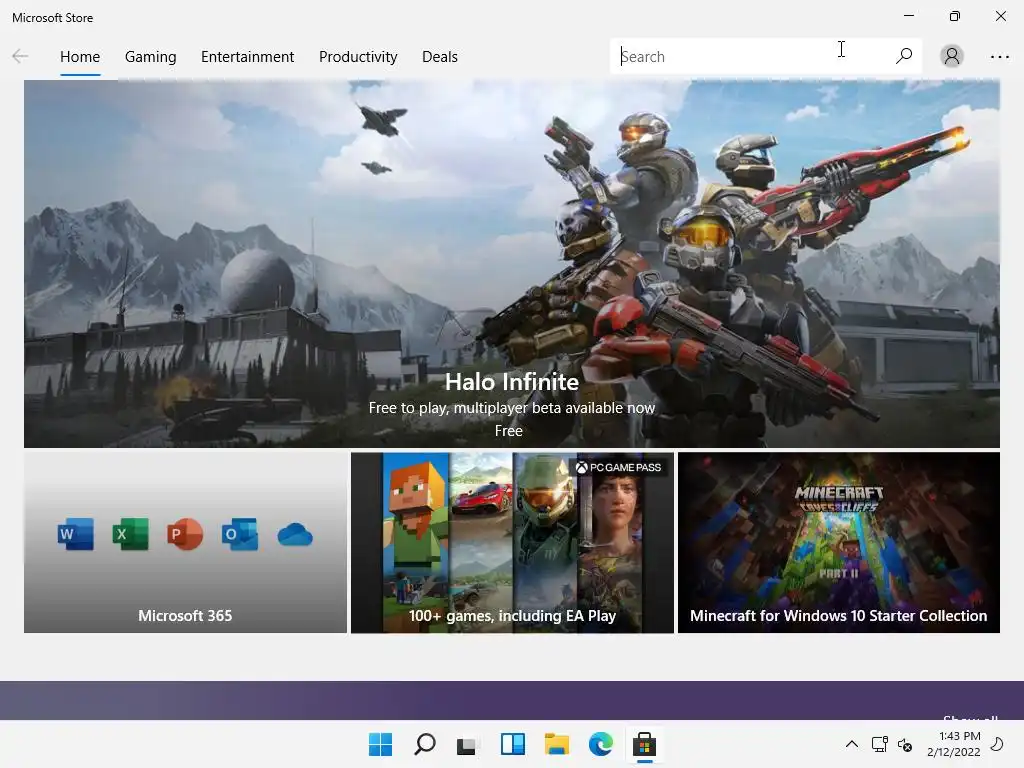1024x768 pixels.
Task: Open the Entertainment tab
Action: tap(248, 57)
